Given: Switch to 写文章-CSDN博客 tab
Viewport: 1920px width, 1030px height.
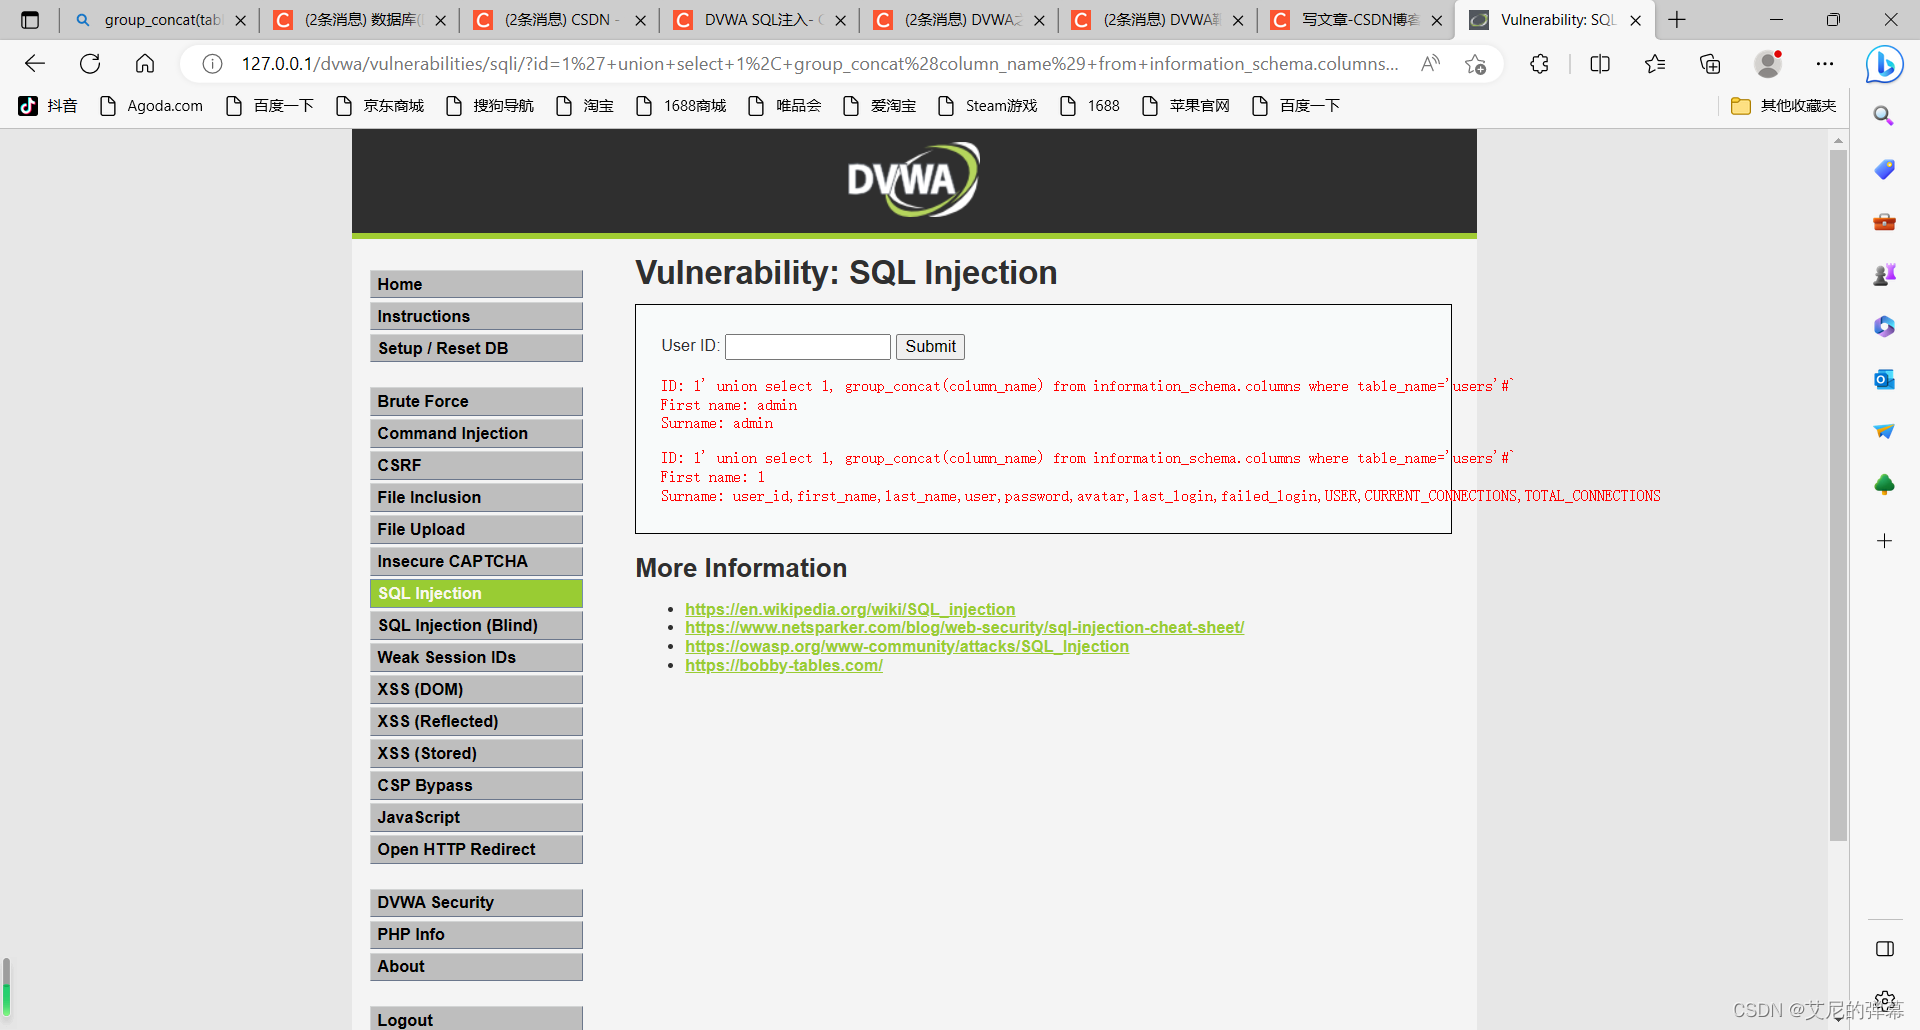Looking at the screenshot, I should (x=1358, y=20).
